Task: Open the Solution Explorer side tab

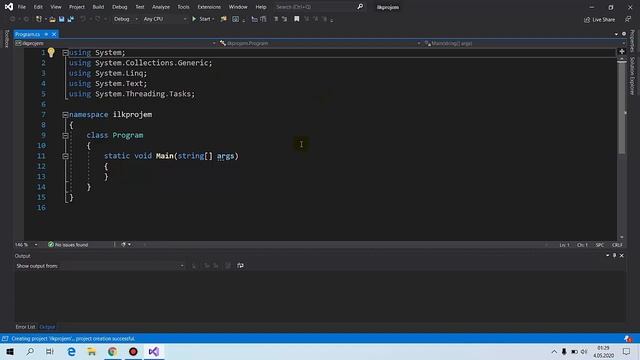Action: [632, 76]
